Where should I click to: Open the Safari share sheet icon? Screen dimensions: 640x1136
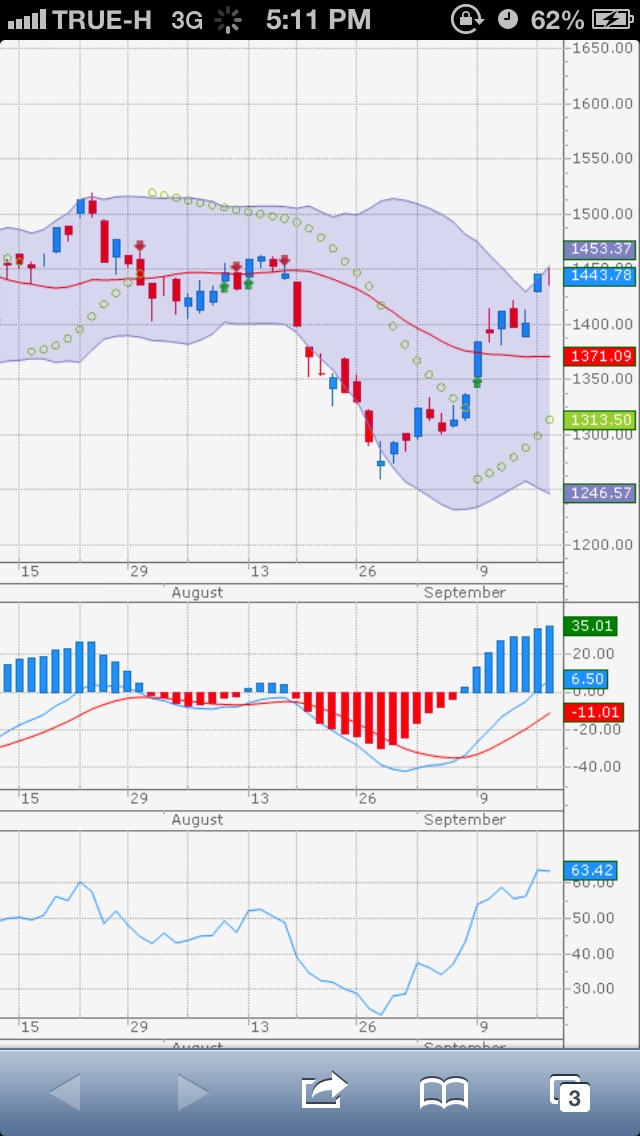(x=324, y=1091)
